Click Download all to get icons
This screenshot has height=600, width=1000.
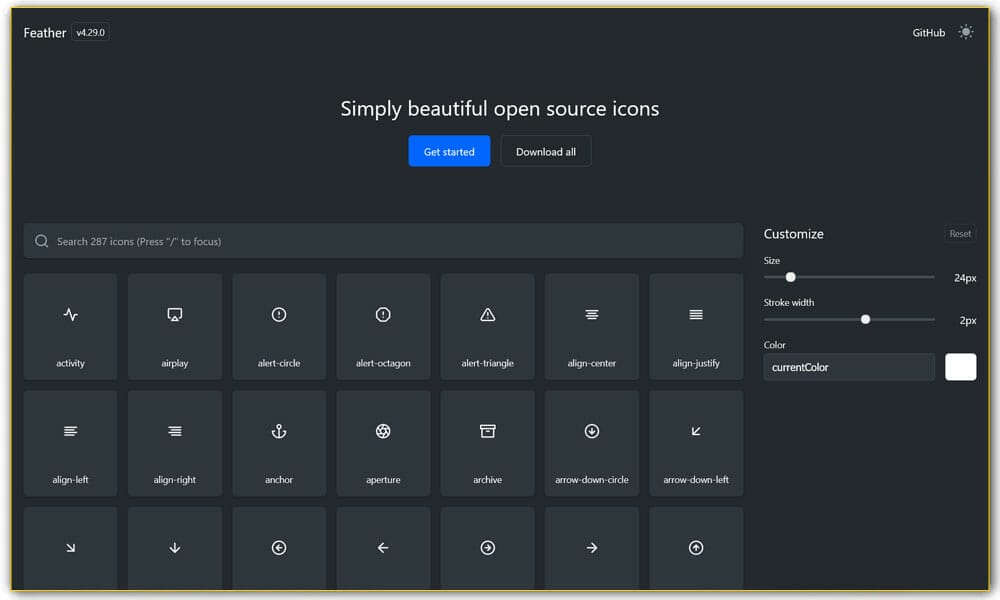pos(545,151)
